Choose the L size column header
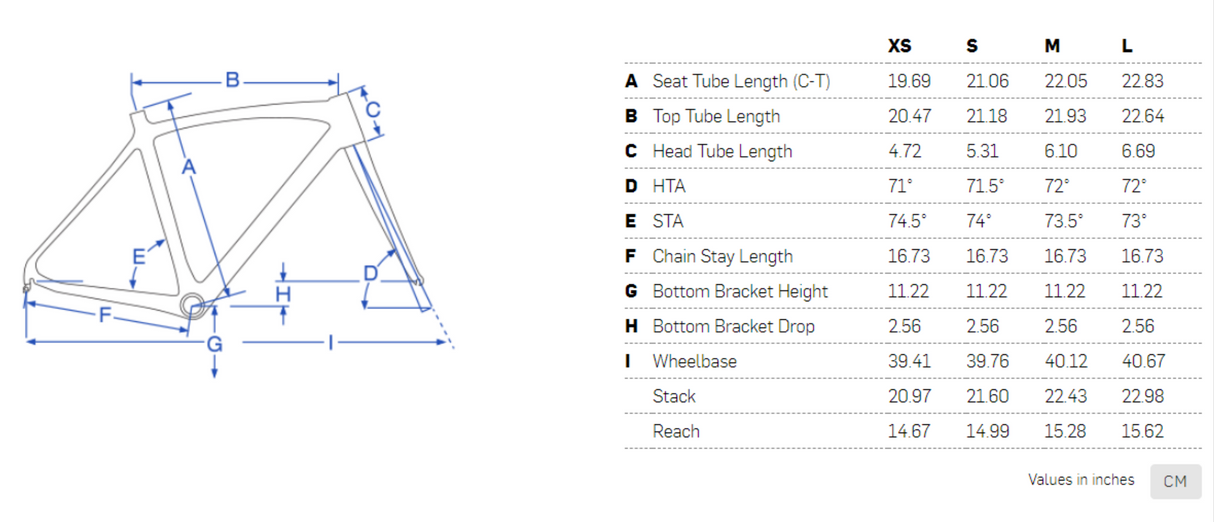 pos(1128,46)
